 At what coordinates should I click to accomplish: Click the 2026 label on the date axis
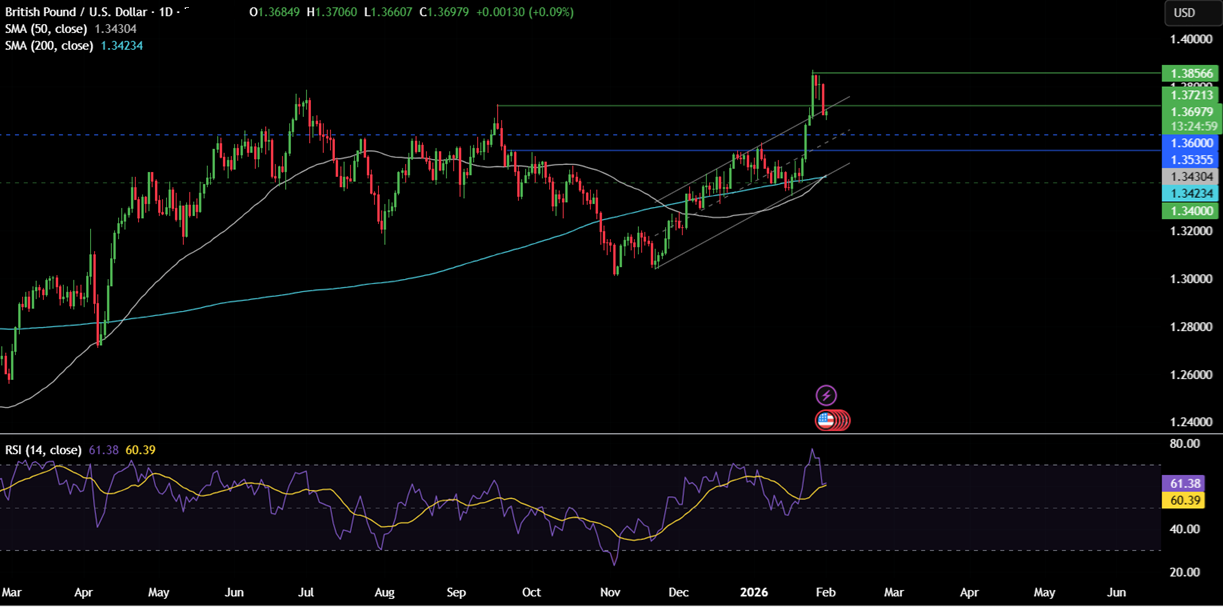[753, 592]
